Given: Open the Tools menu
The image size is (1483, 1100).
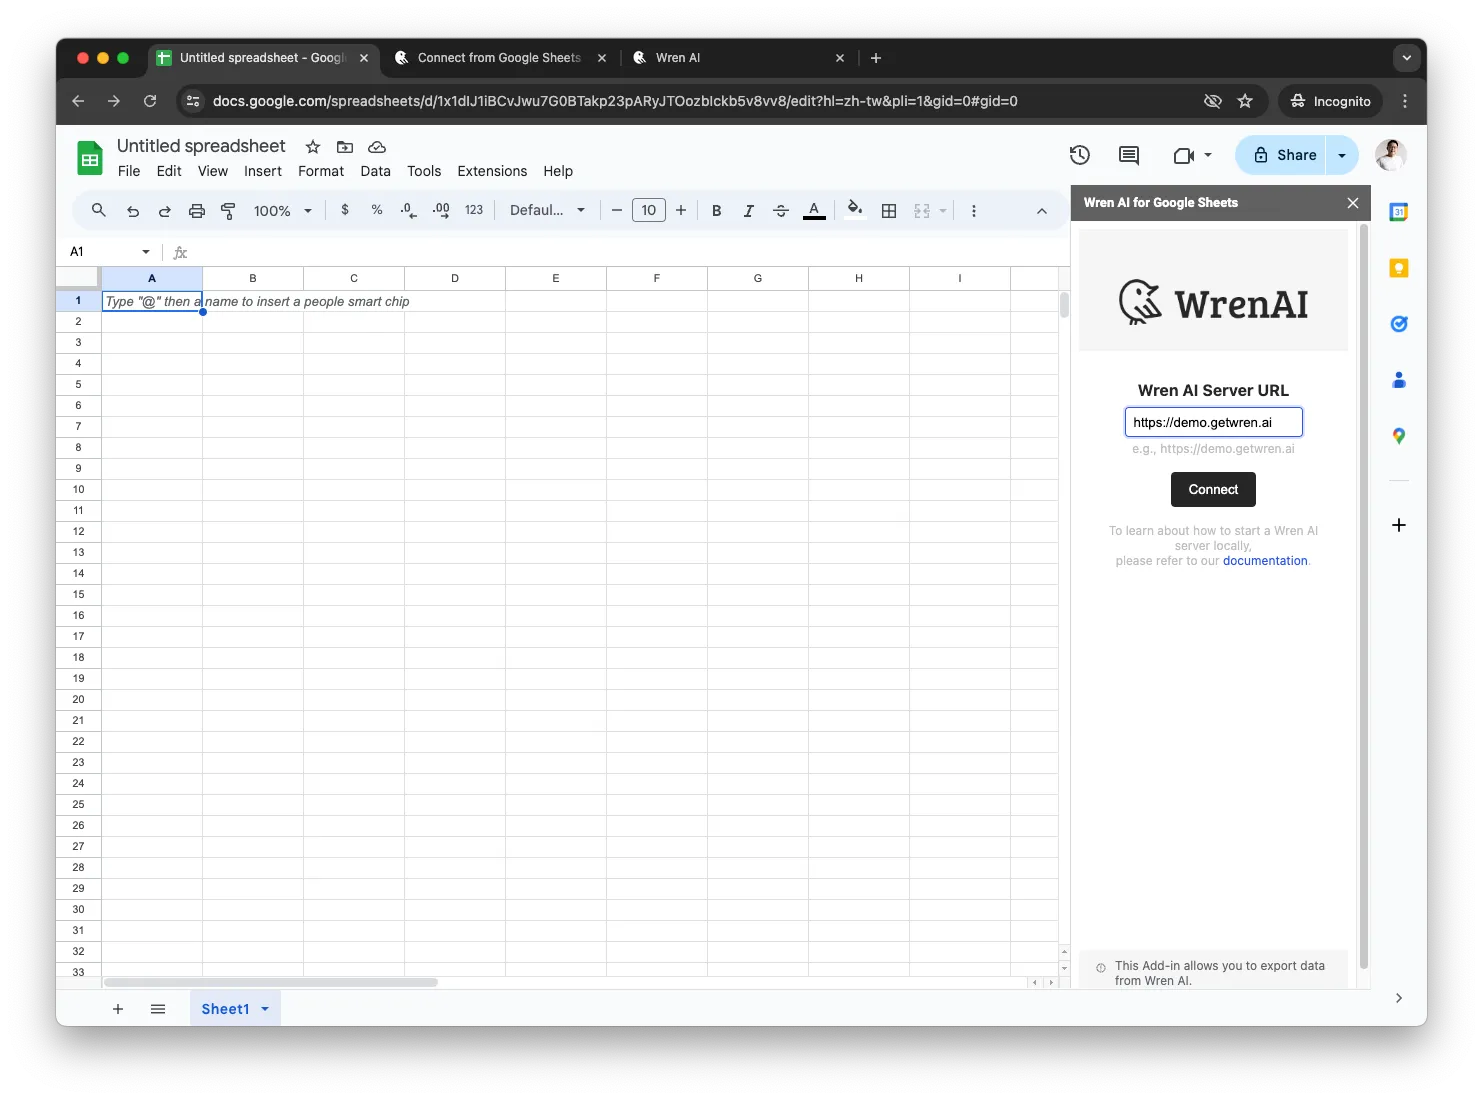Looking at the screenshot, I should 424,171.
